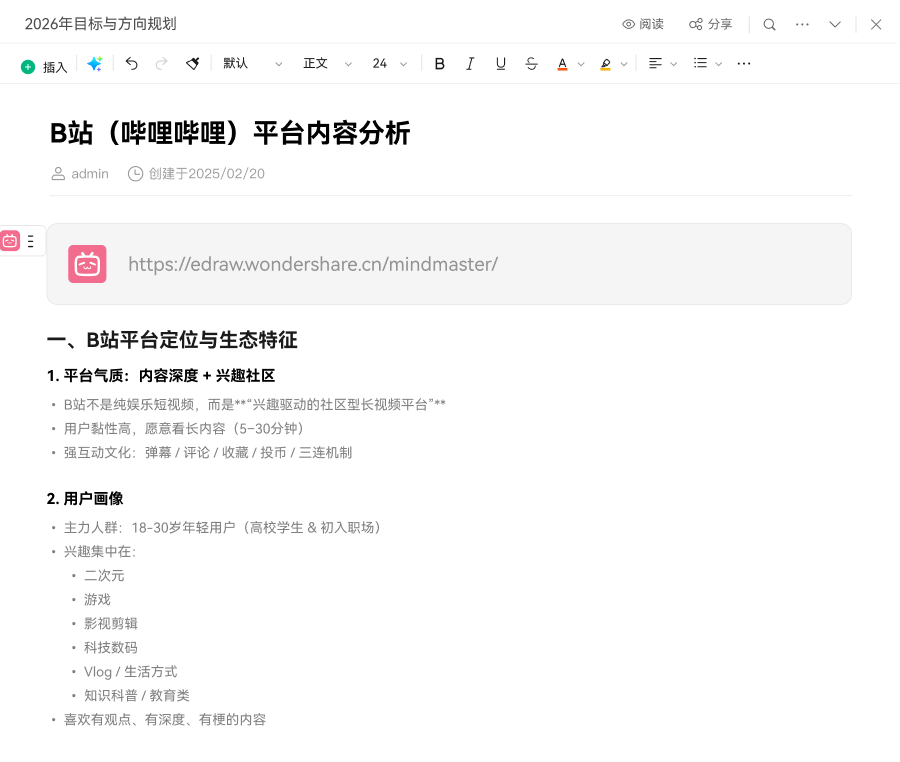Switch to 阅读 reading mode

tap(642, 24)
